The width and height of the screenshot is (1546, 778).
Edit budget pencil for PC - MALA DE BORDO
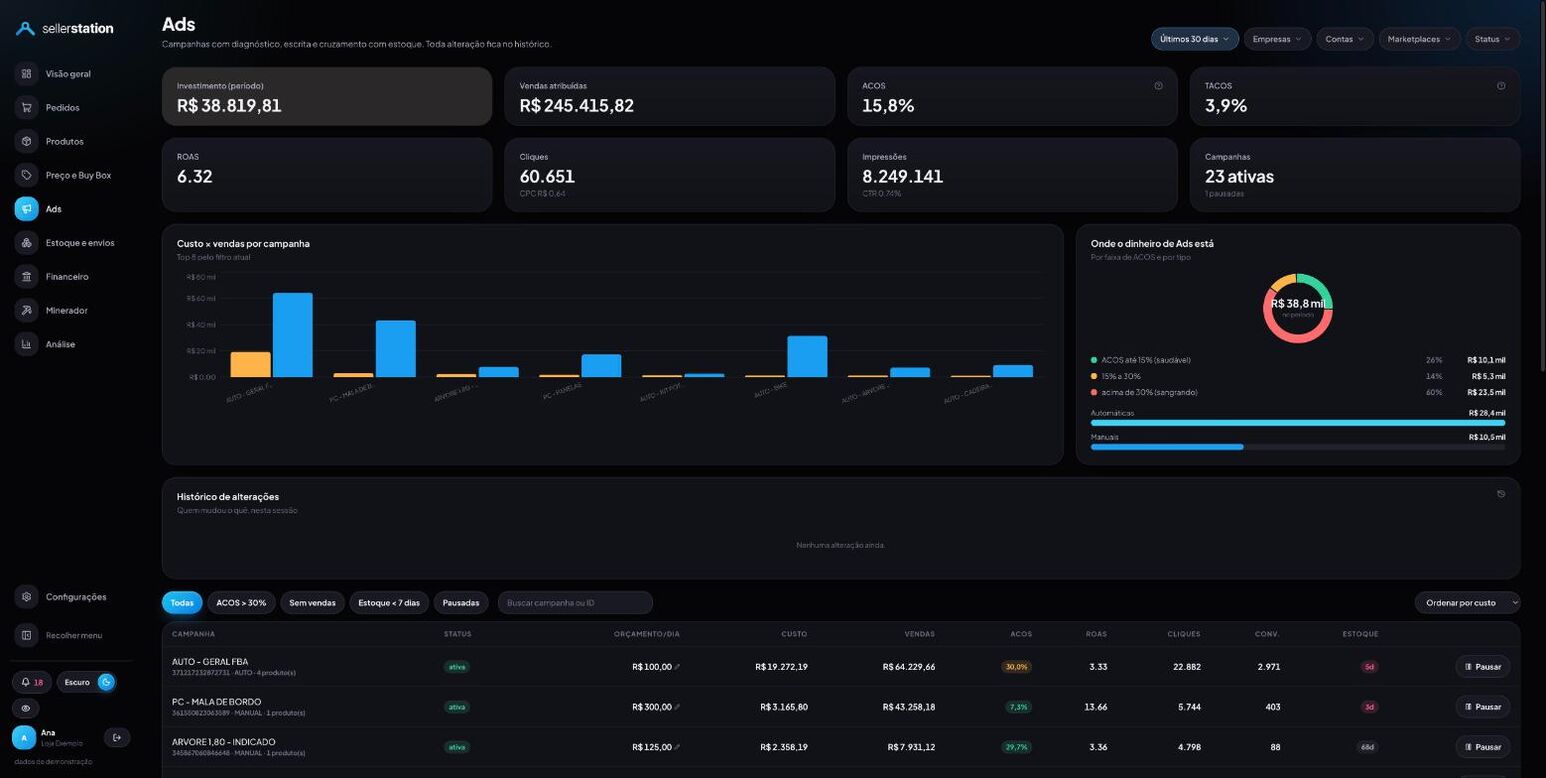677,707
